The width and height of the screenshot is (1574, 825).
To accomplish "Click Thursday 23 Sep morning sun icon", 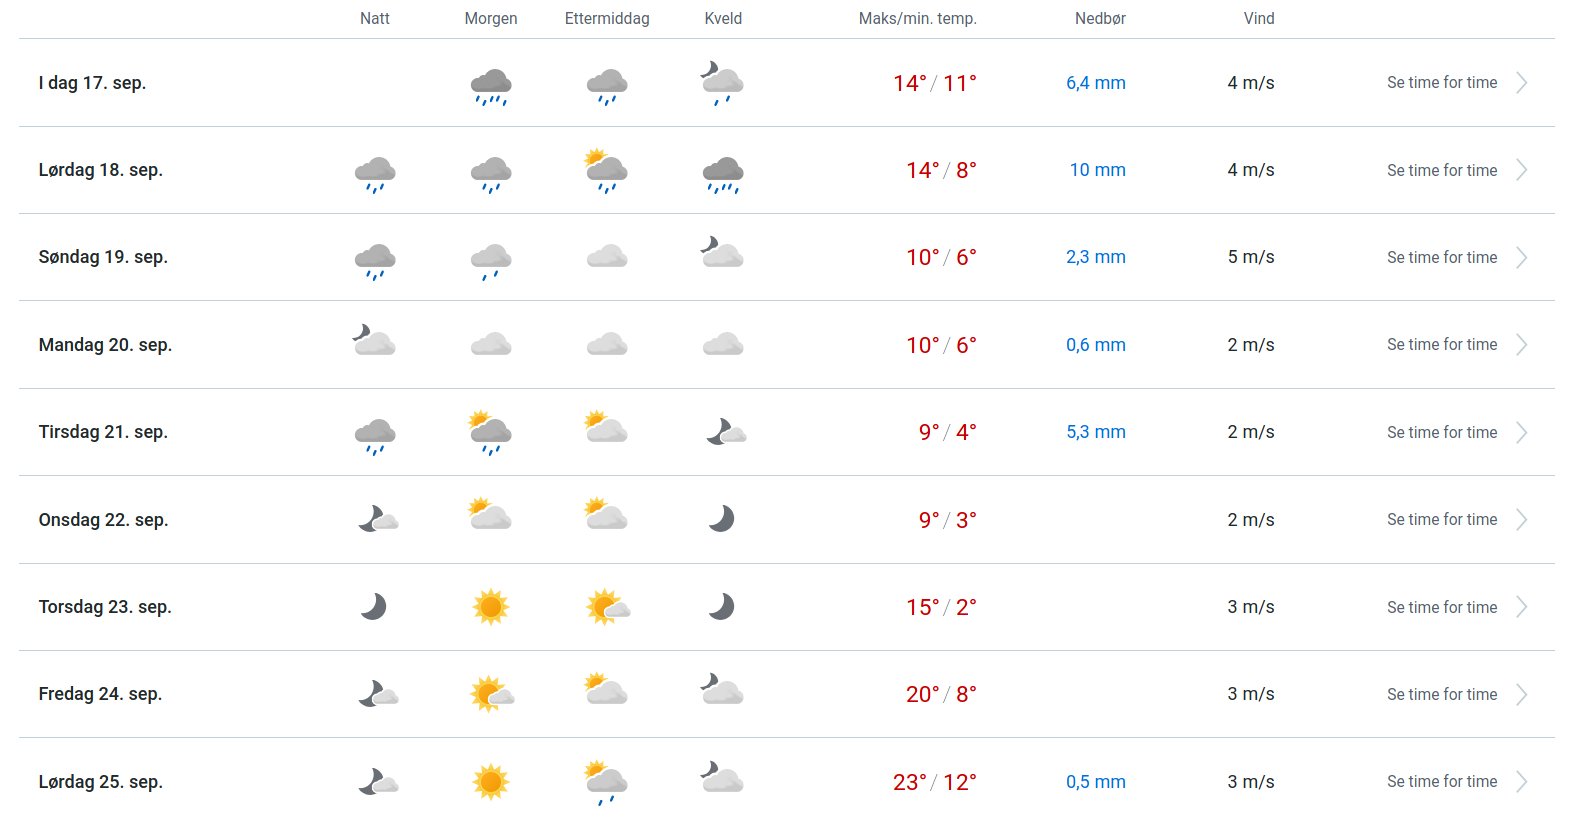I will [491, 607].
